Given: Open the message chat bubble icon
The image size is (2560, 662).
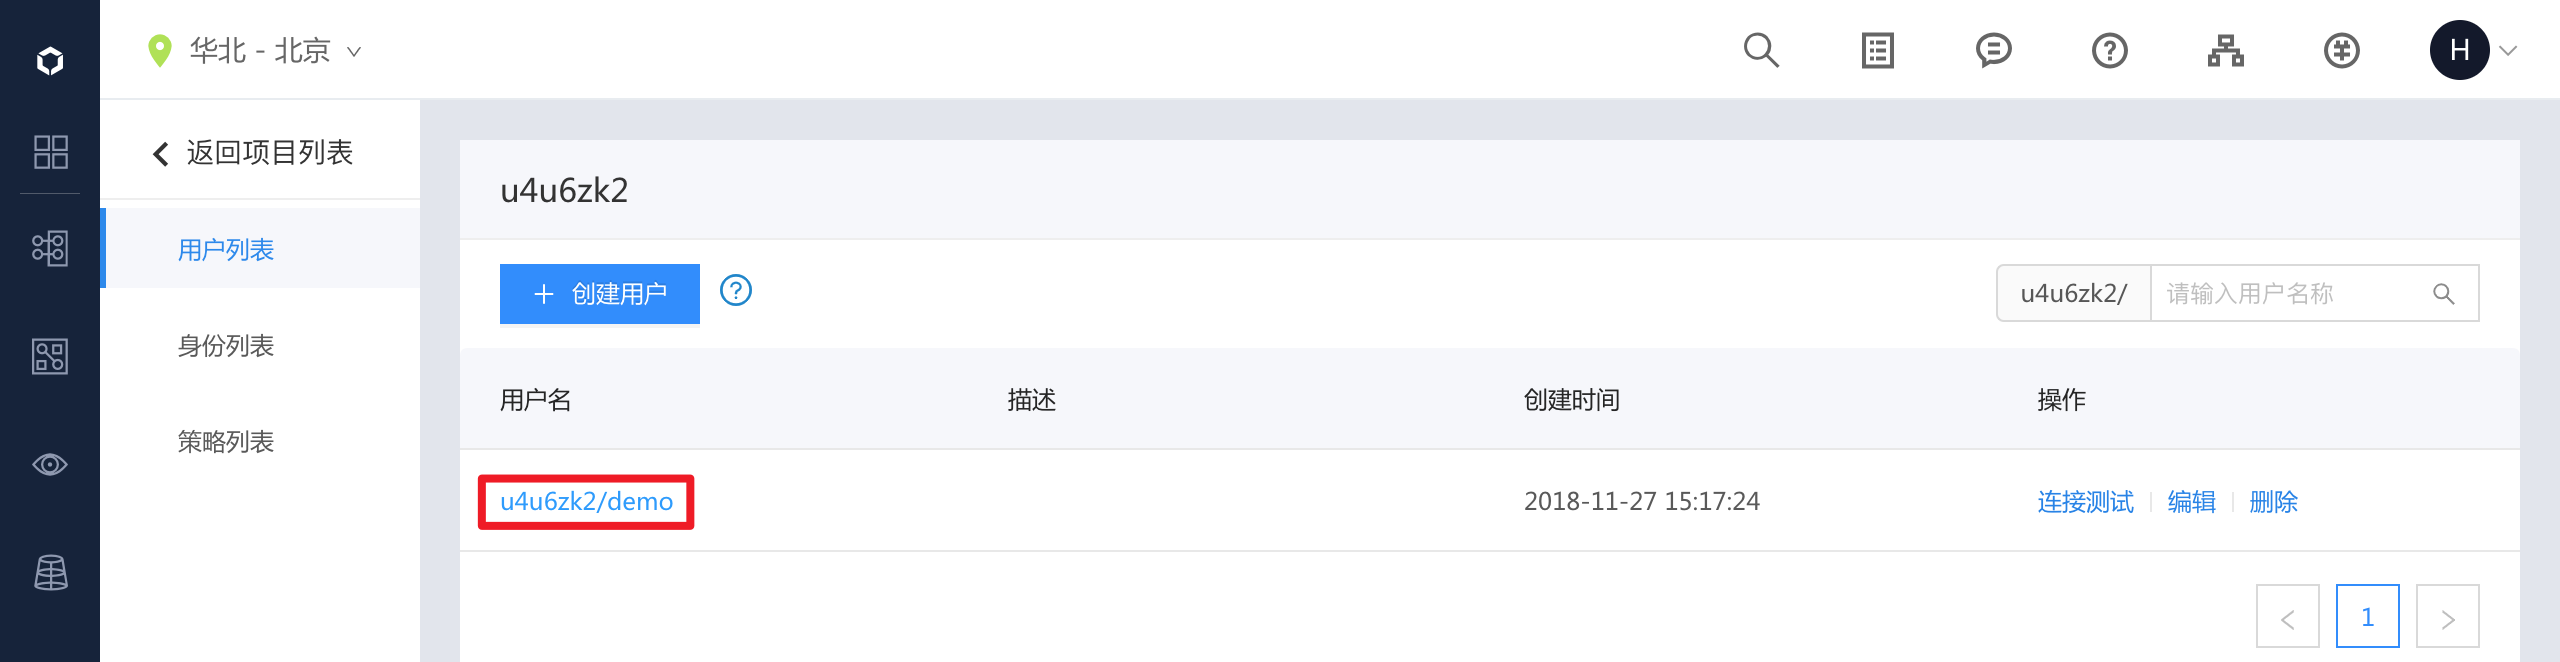Looking at the screenshot, I should [1993, 50].
